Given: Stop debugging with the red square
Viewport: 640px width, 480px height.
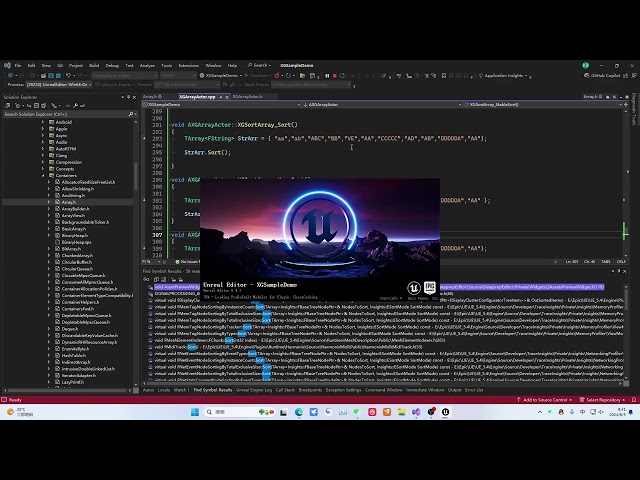Looking at the screenshot, I should pos(335,76).
